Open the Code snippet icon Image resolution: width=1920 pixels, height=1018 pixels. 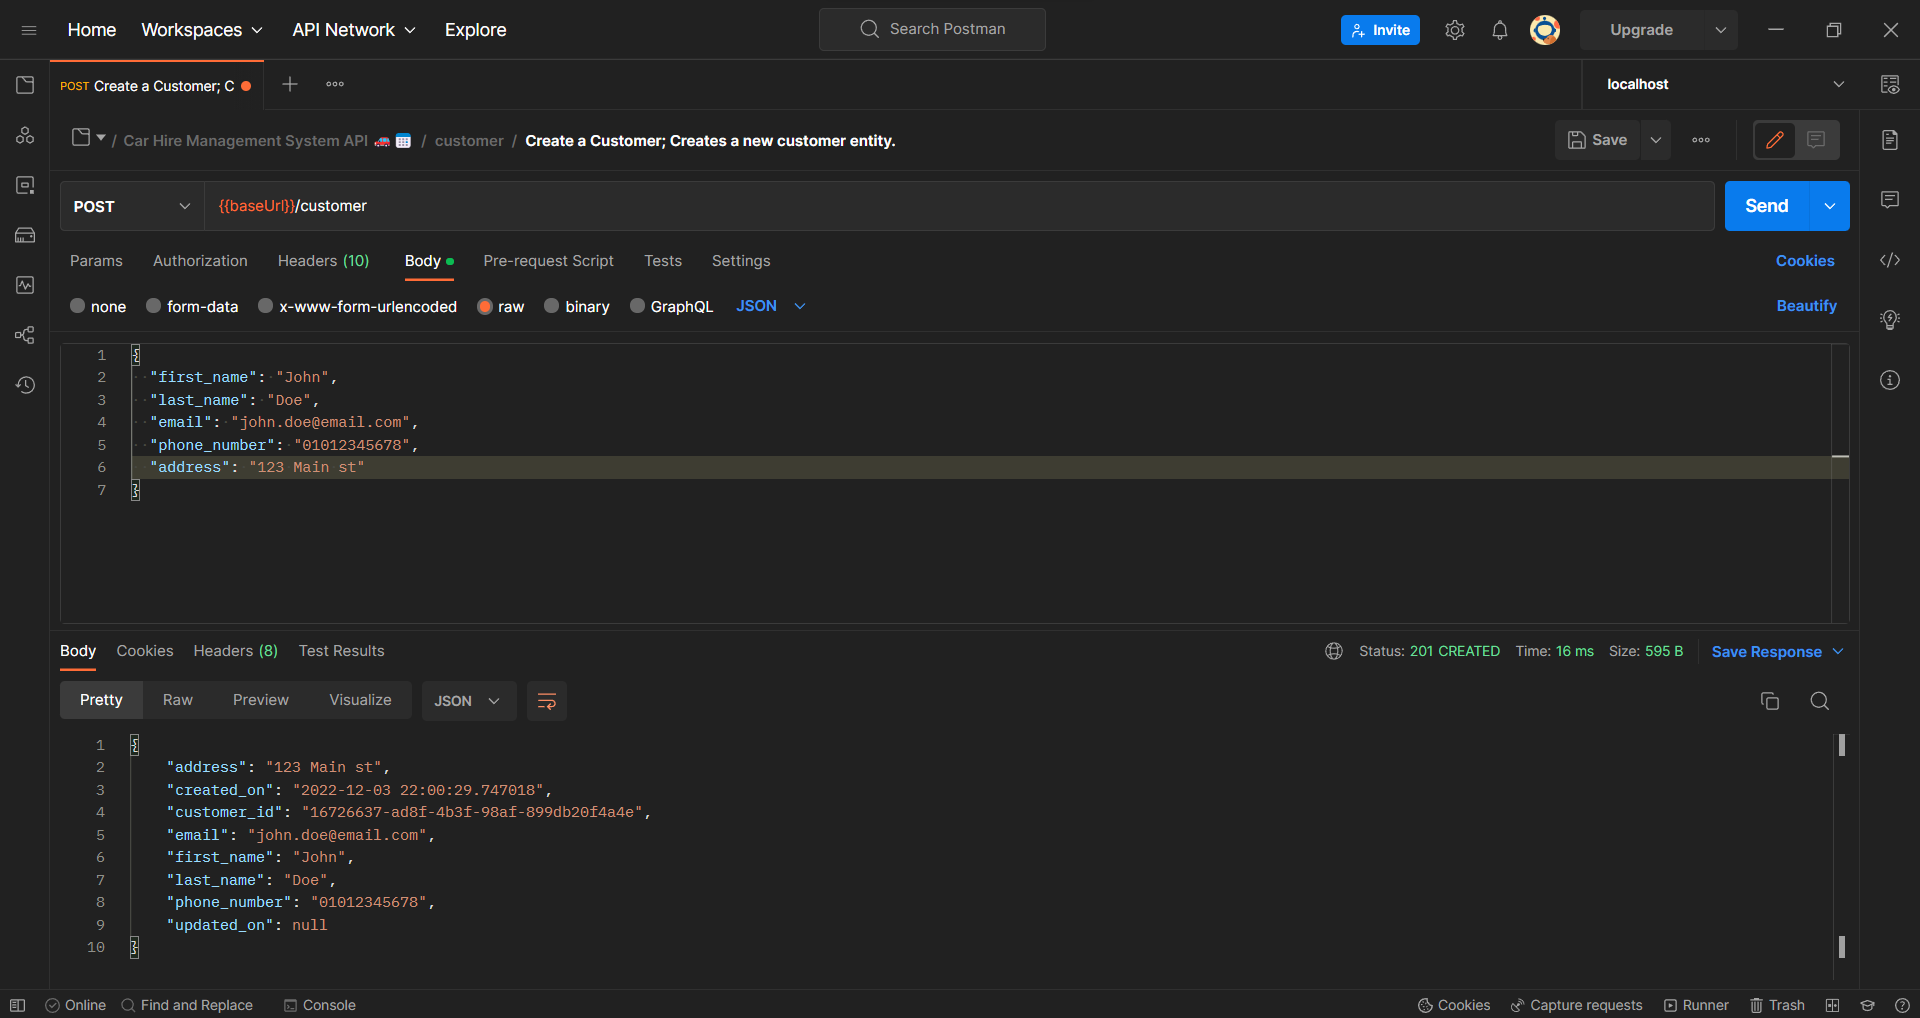[x=1890, y=260]
